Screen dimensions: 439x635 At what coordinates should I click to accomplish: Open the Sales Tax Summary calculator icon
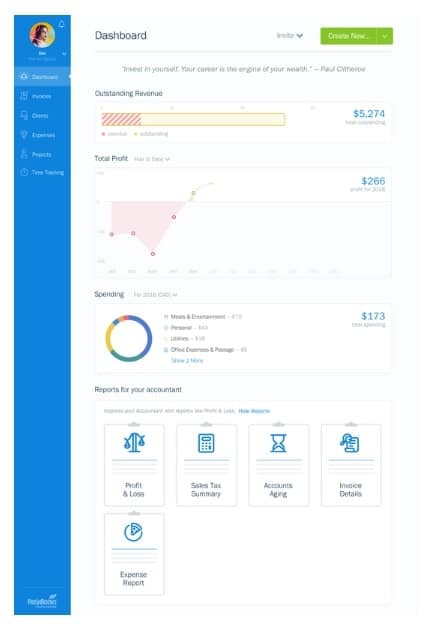click(x=206, y=443)
